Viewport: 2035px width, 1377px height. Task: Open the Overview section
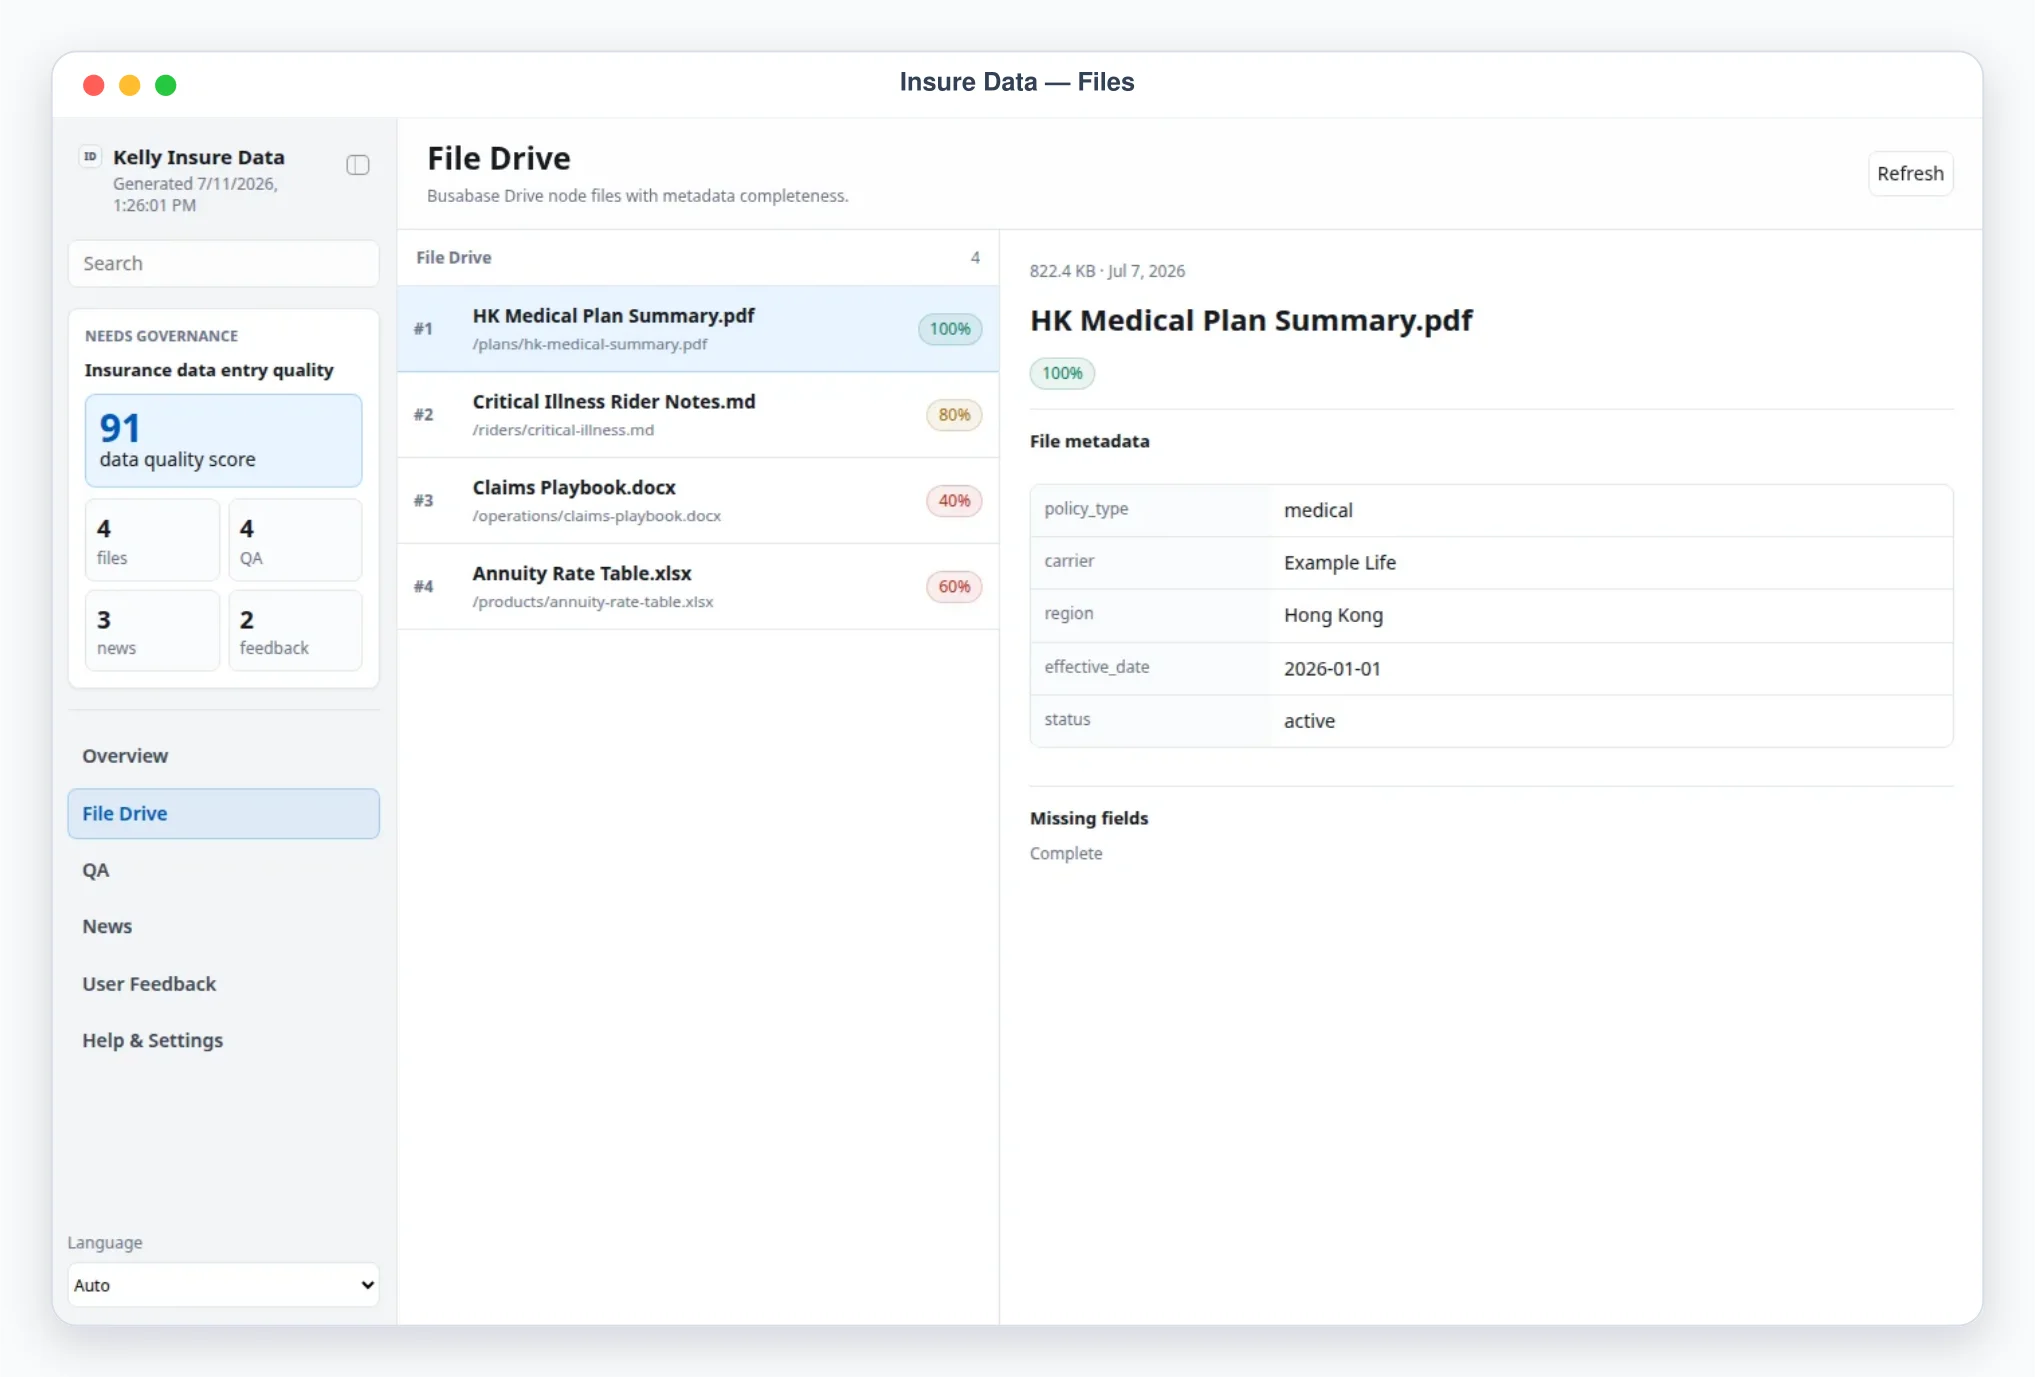[x=223, y=756]
